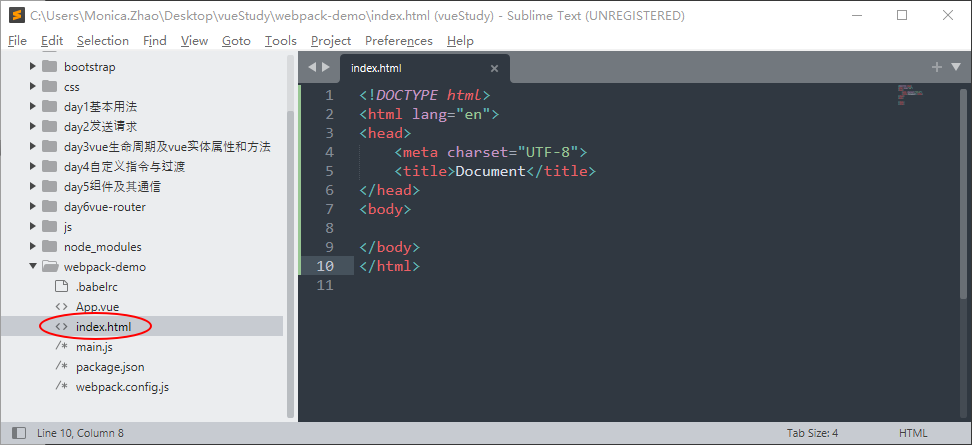Open the Edit menu
The height and width of the screenshot is (445, 972).
click(52, 41)
